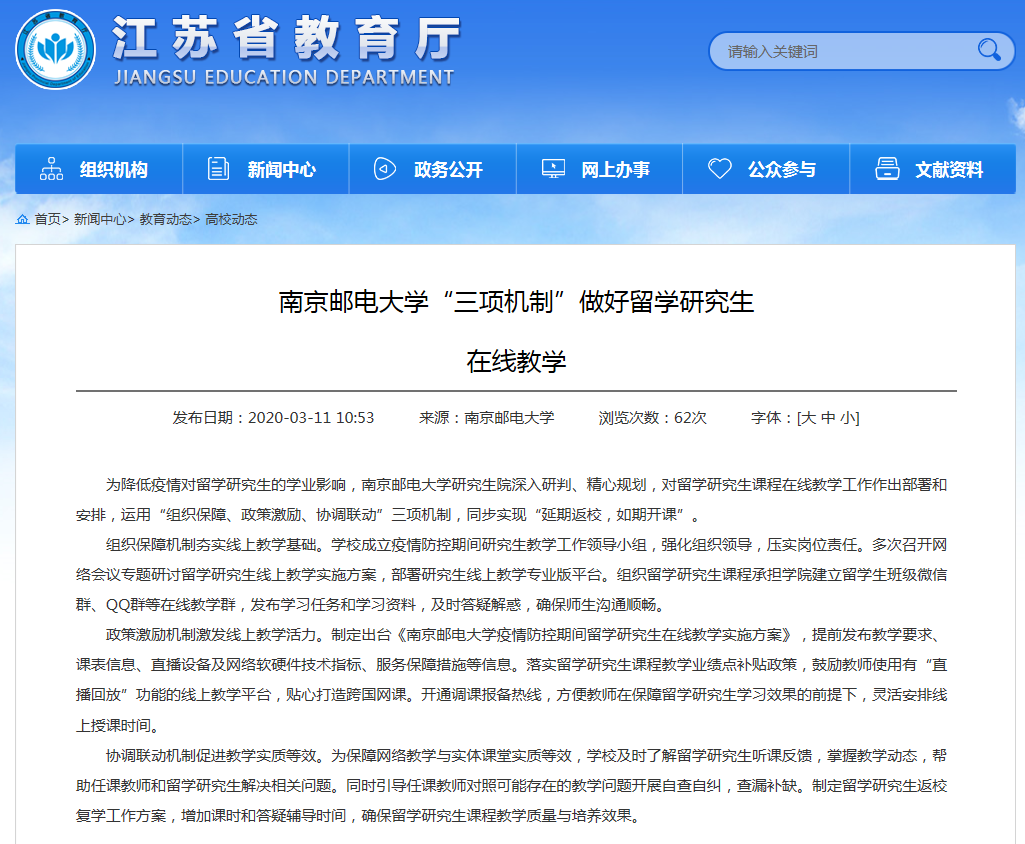1025x844 pixels.
Task: Click the 新闻中心 document icon
Action: pos(218,169)
